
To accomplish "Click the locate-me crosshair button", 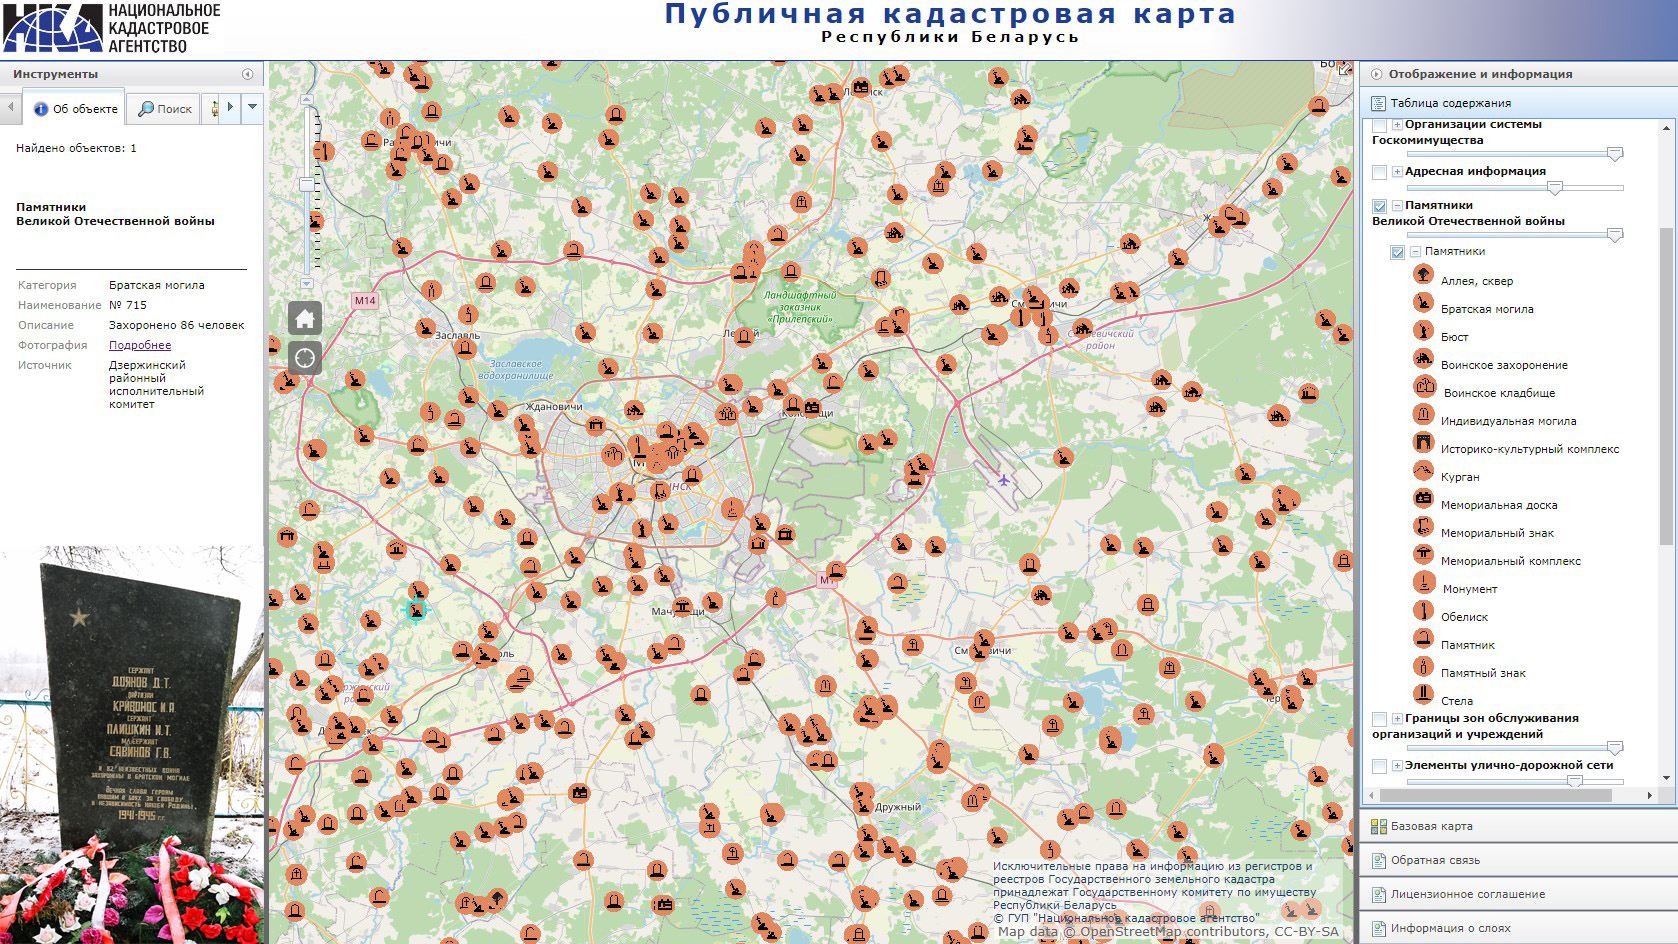I will (x=305, y=357).
